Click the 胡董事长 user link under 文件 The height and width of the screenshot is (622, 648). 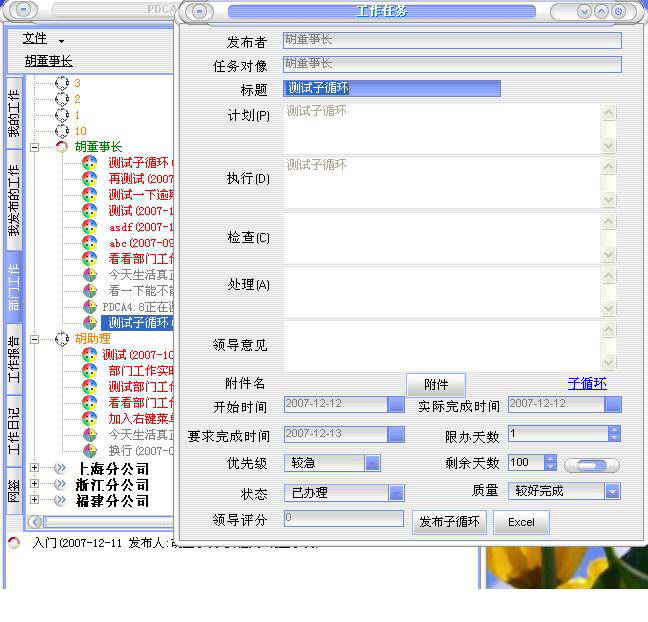click(48, 61)
